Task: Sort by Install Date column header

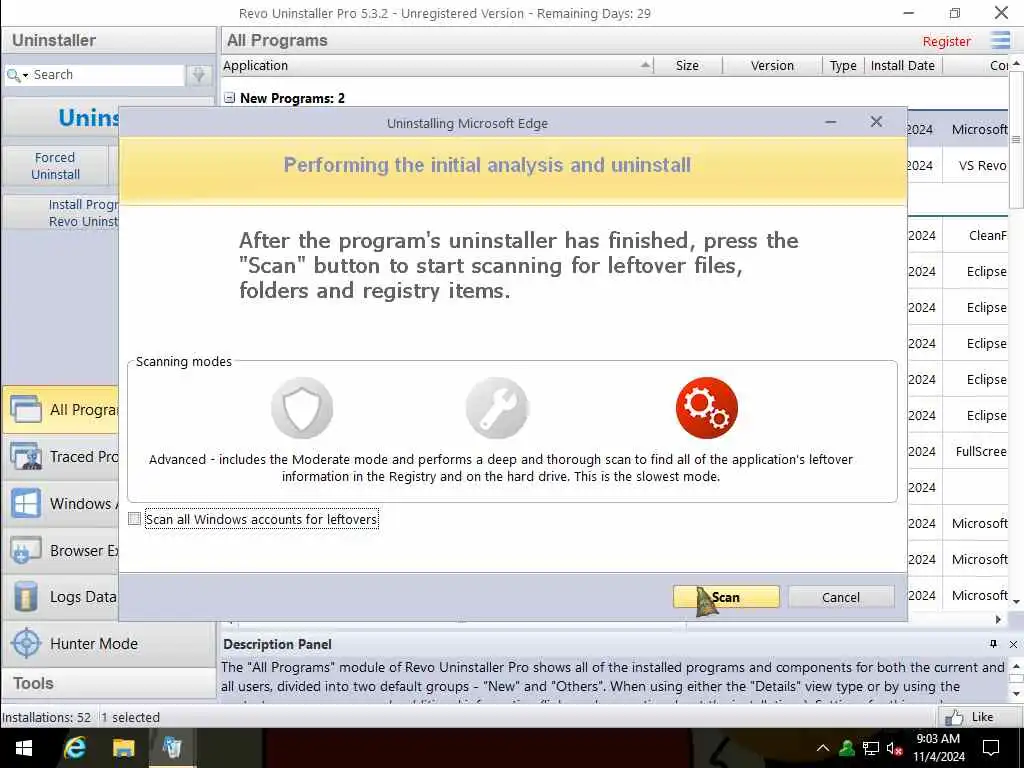Action: 903,65
